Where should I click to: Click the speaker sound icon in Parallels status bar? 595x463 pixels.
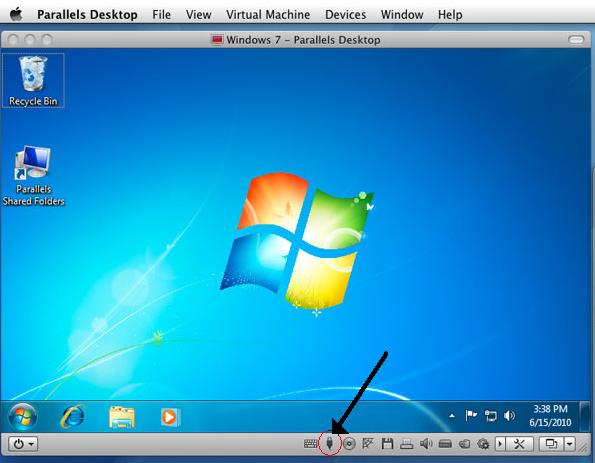(x=426, y=444)
